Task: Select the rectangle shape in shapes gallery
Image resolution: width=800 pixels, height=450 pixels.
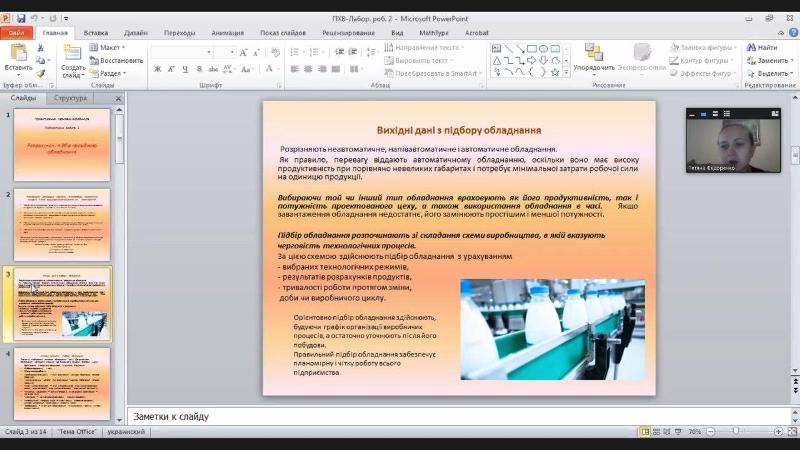Action: coord(533,47)
